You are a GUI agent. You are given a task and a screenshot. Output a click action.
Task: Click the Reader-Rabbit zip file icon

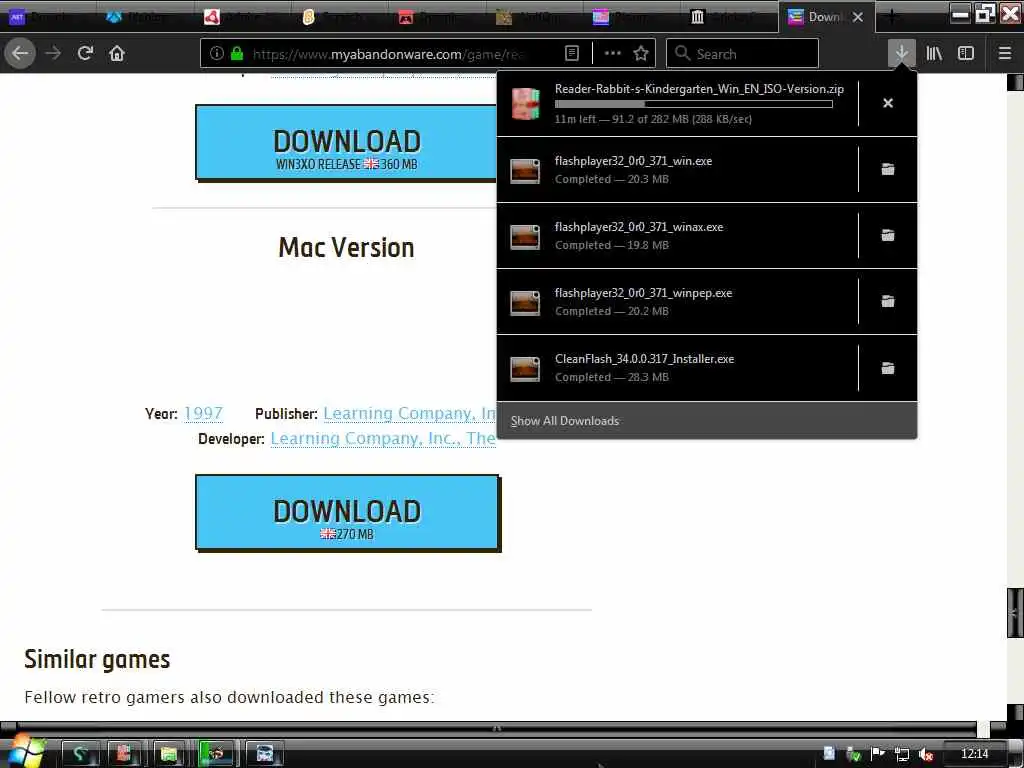526,104
